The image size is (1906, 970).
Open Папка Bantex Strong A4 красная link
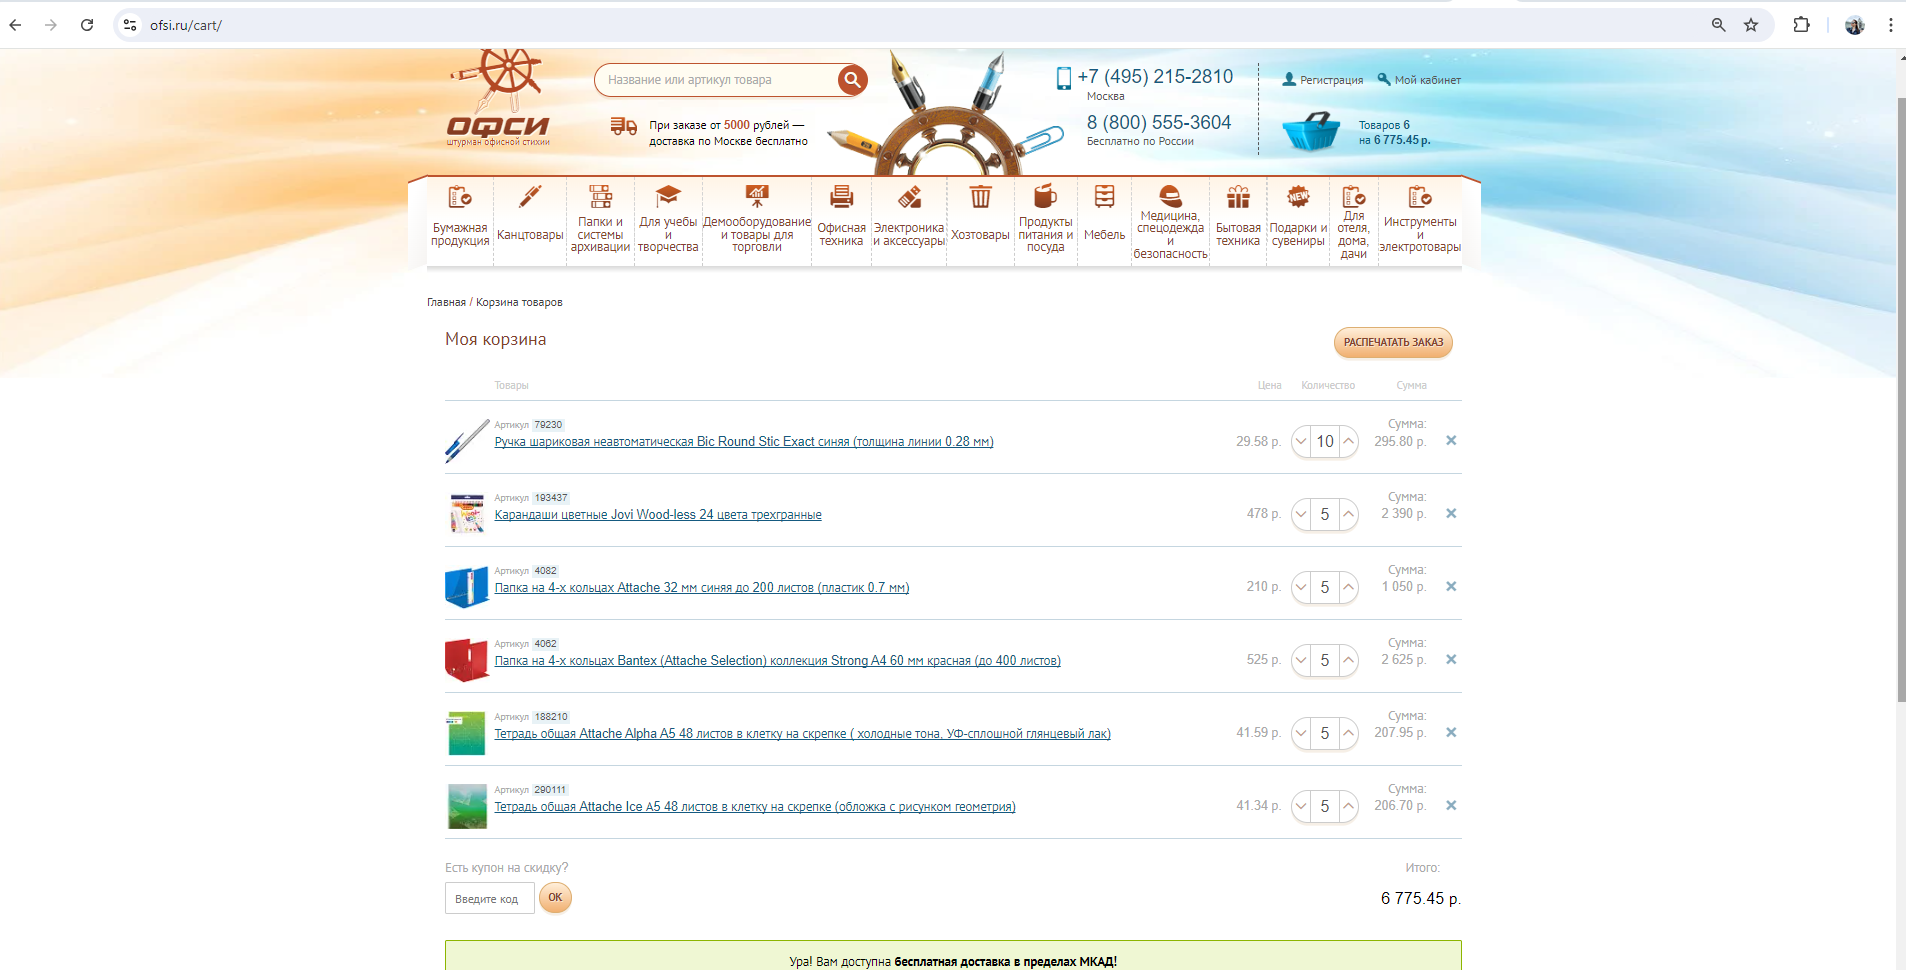(x=778, y=660)
